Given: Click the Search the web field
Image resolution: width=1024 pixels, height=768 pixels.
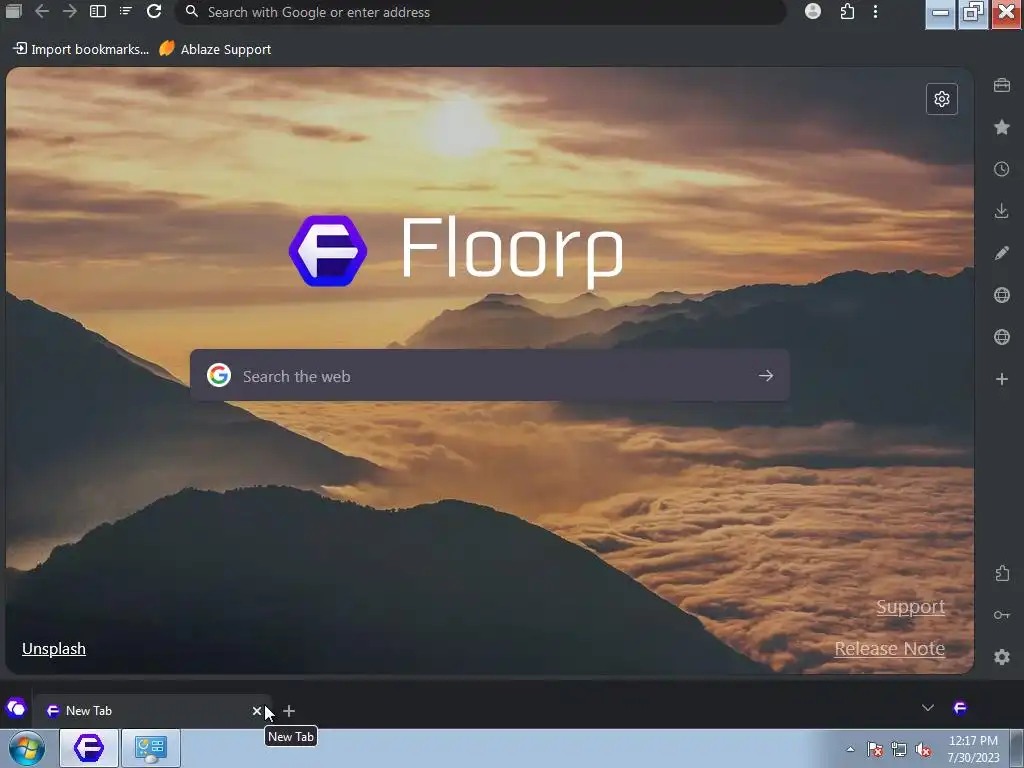Looking at the screenshot, I should pos(490,376).
